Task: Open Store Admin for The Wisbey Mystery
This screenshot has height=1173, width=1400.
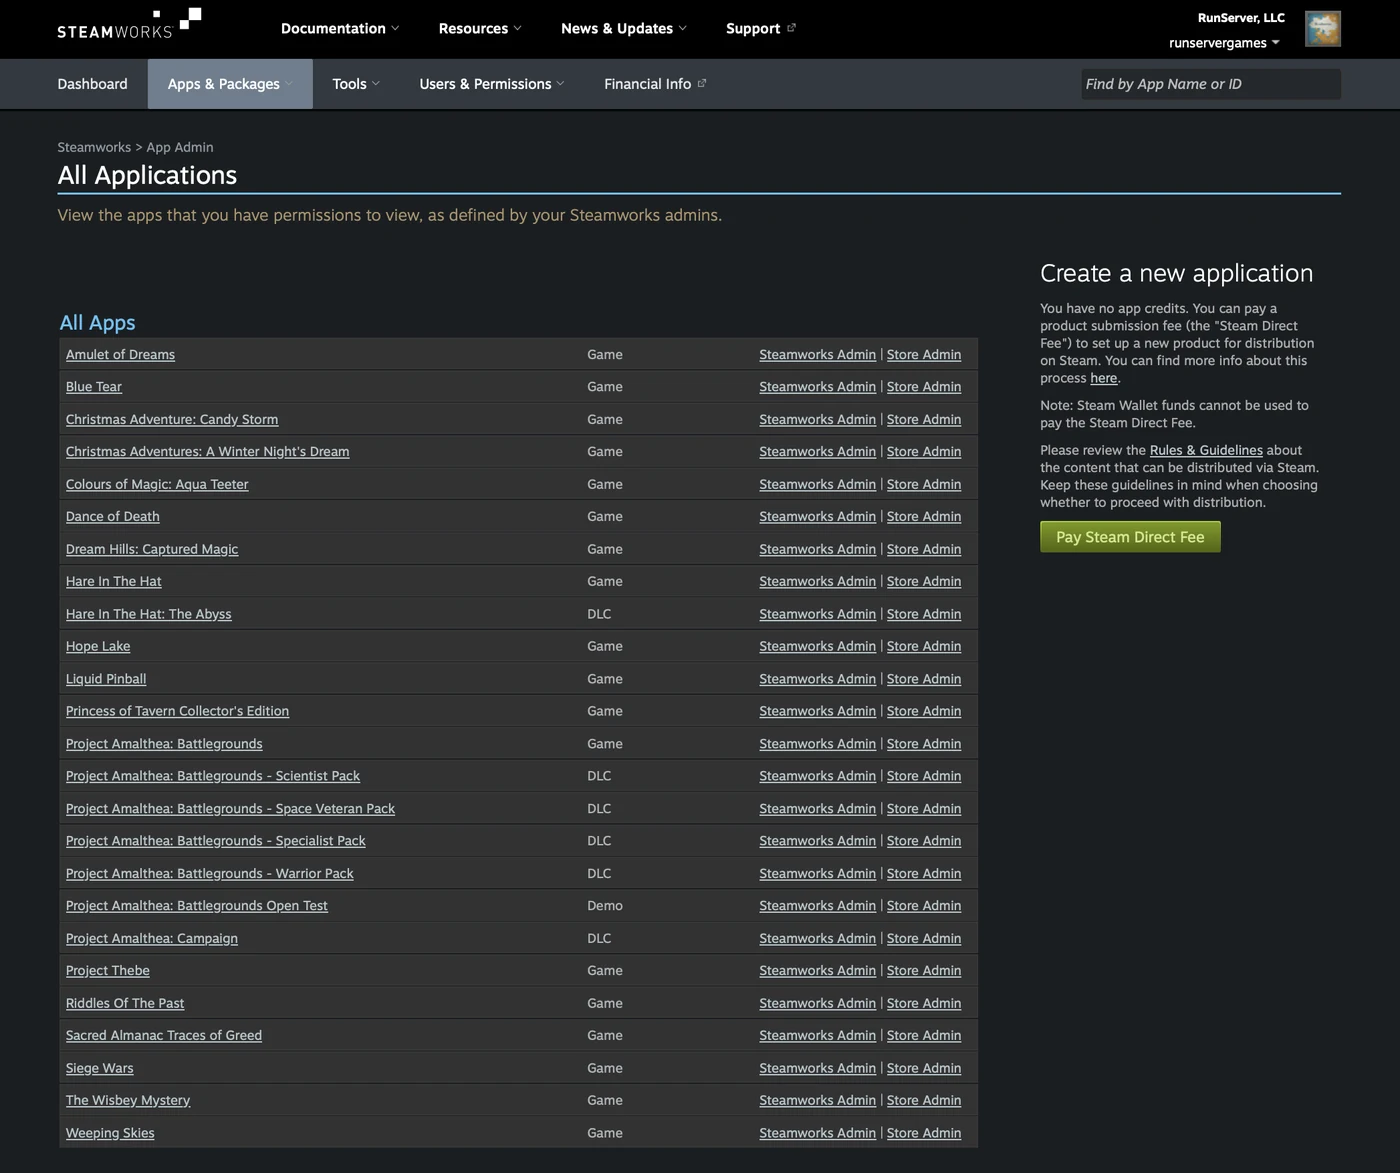Action: 924,1100
